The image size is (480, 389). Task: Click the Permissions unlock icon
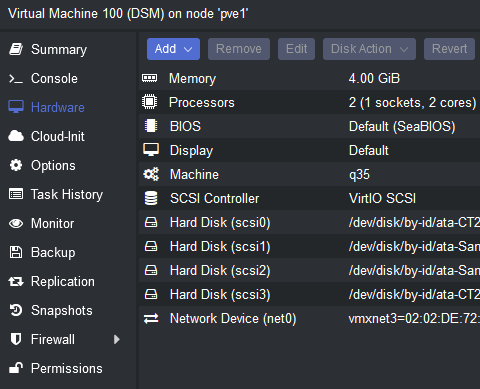[x=16, y=368]
